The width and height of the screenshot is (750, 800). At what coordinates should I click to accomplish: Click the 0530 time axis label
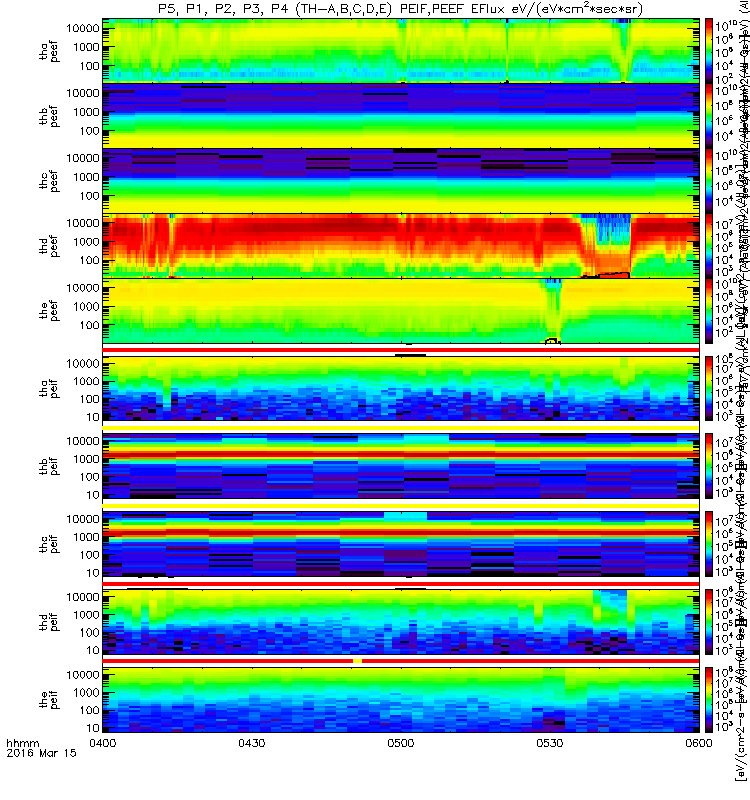tap(549, 743)
